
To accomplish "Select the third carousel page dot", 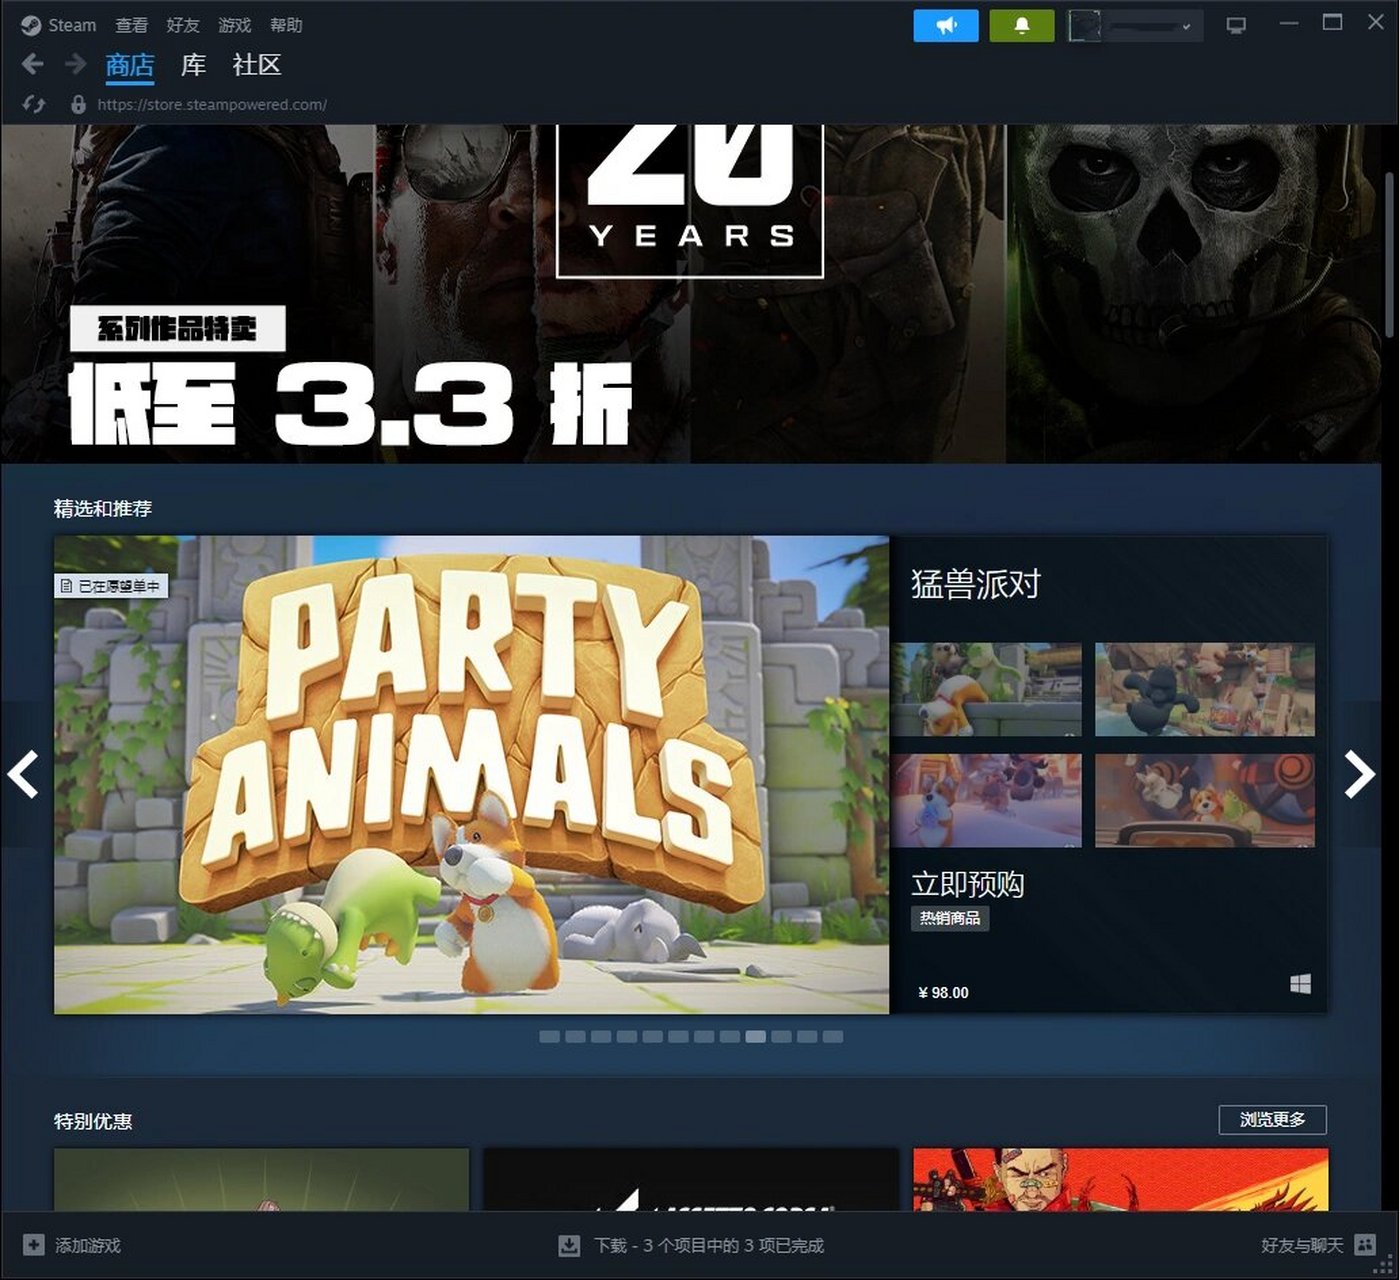I will tap(601, 1037).
